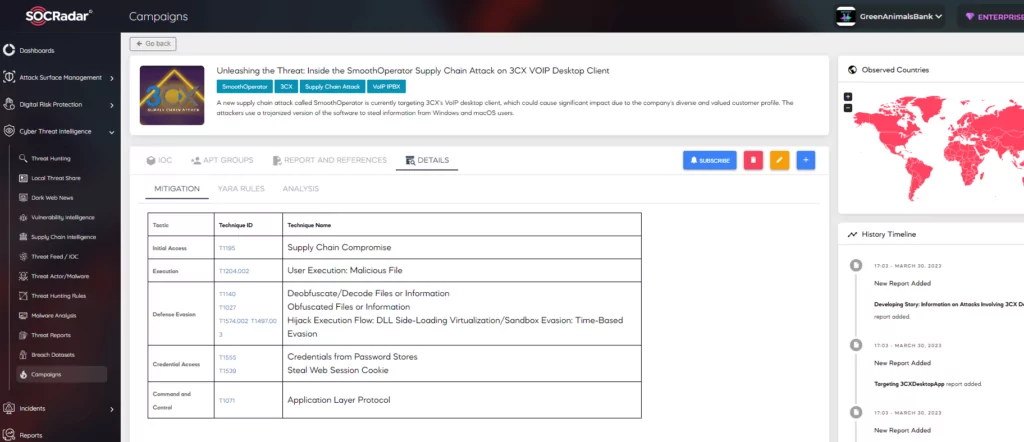
Task: Open Malware Analysis icon
Action: click(24, 315)
